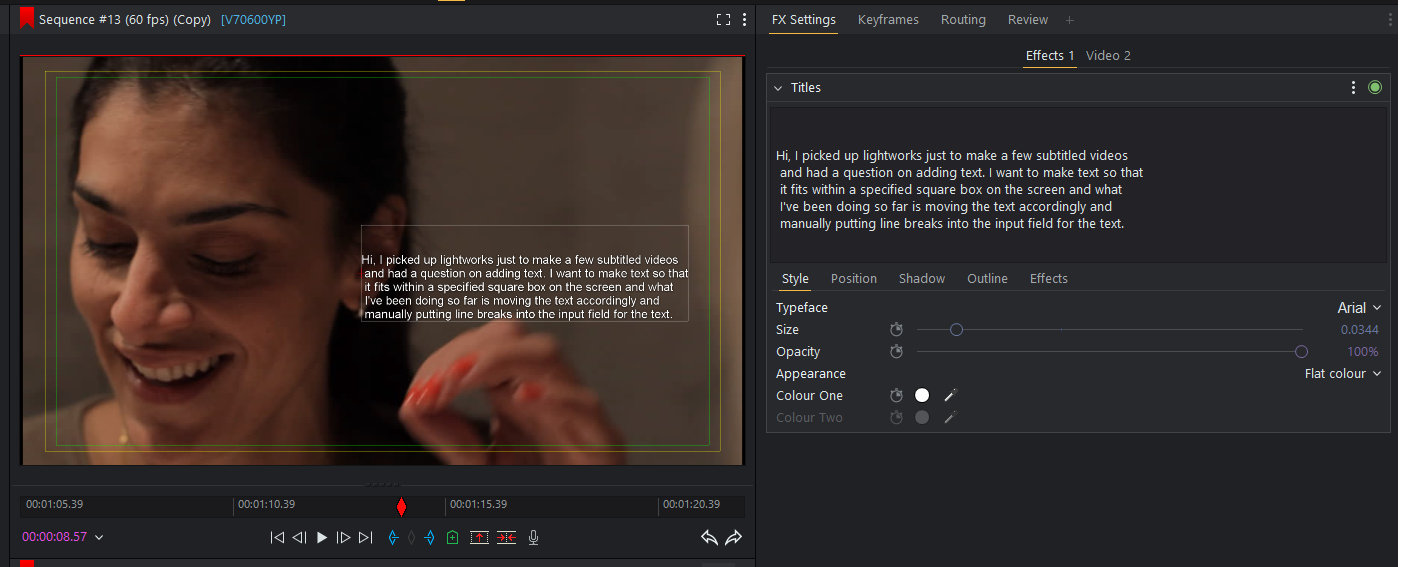Click the red sequence bookmark flag icon
The width and height of the screenshot is (1408, 567).
tap(27, 18)
